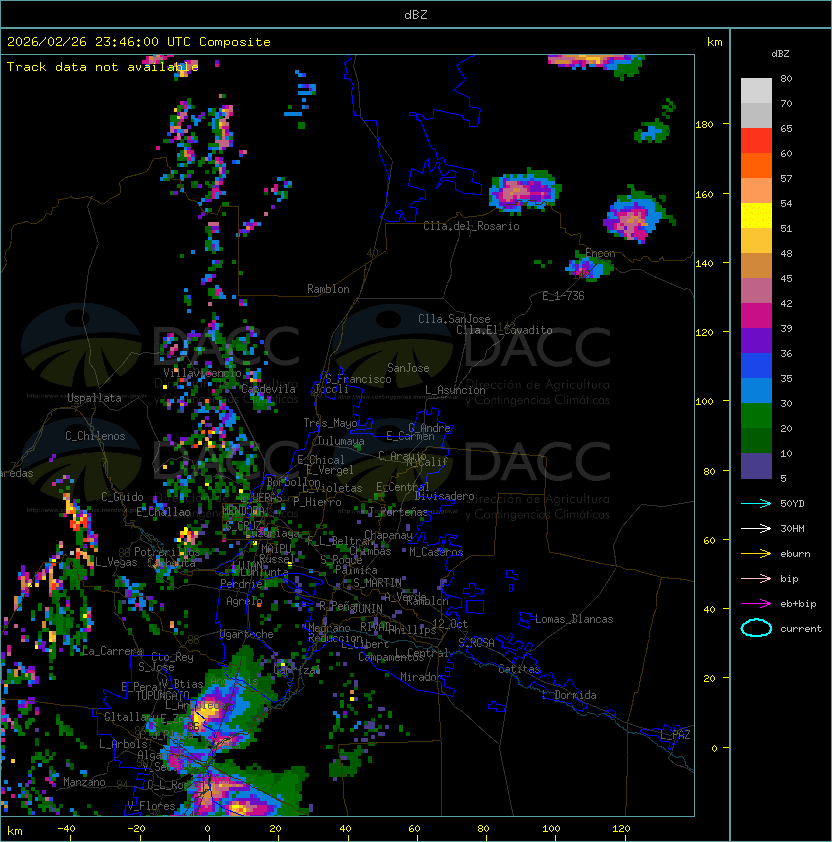Click the '160' km tick on the vertical axis
Viewport: 832px width, 842px height.
click(704, 194)
